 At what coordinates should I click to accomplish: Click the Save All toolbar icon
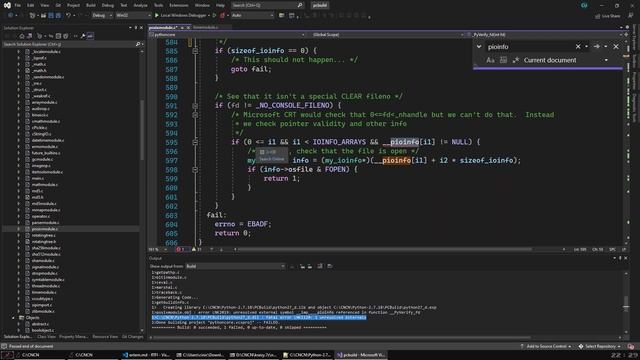58,16
